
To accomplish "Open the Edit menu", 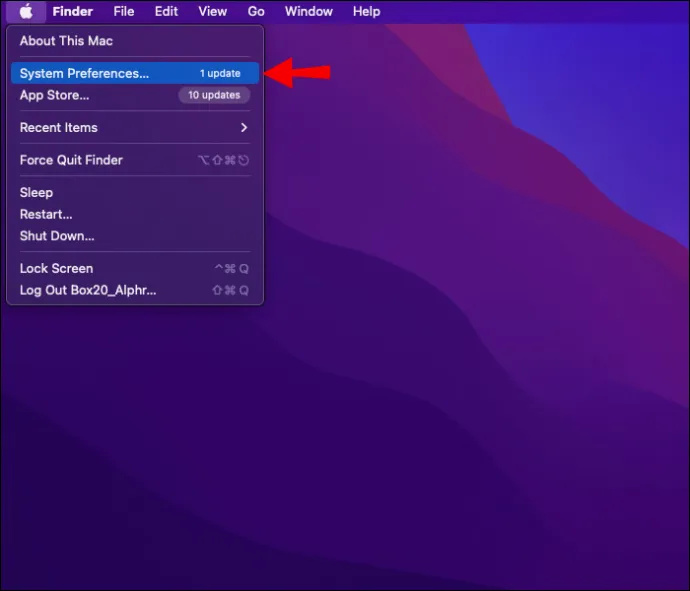I will 166,11.
